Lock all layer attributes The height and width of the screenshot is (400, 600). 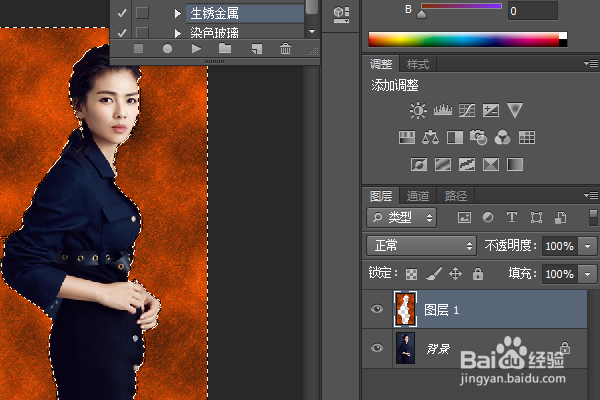(x=478, y=274)
